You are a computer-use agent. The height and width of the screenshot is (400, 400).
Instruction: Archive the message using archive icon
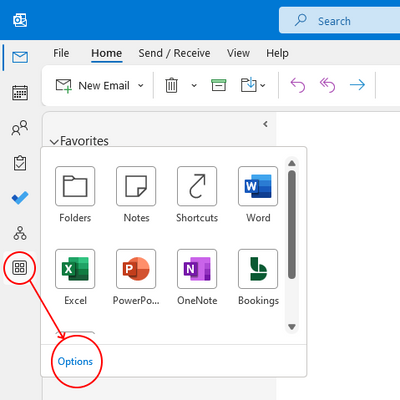(x=219, y=85)
